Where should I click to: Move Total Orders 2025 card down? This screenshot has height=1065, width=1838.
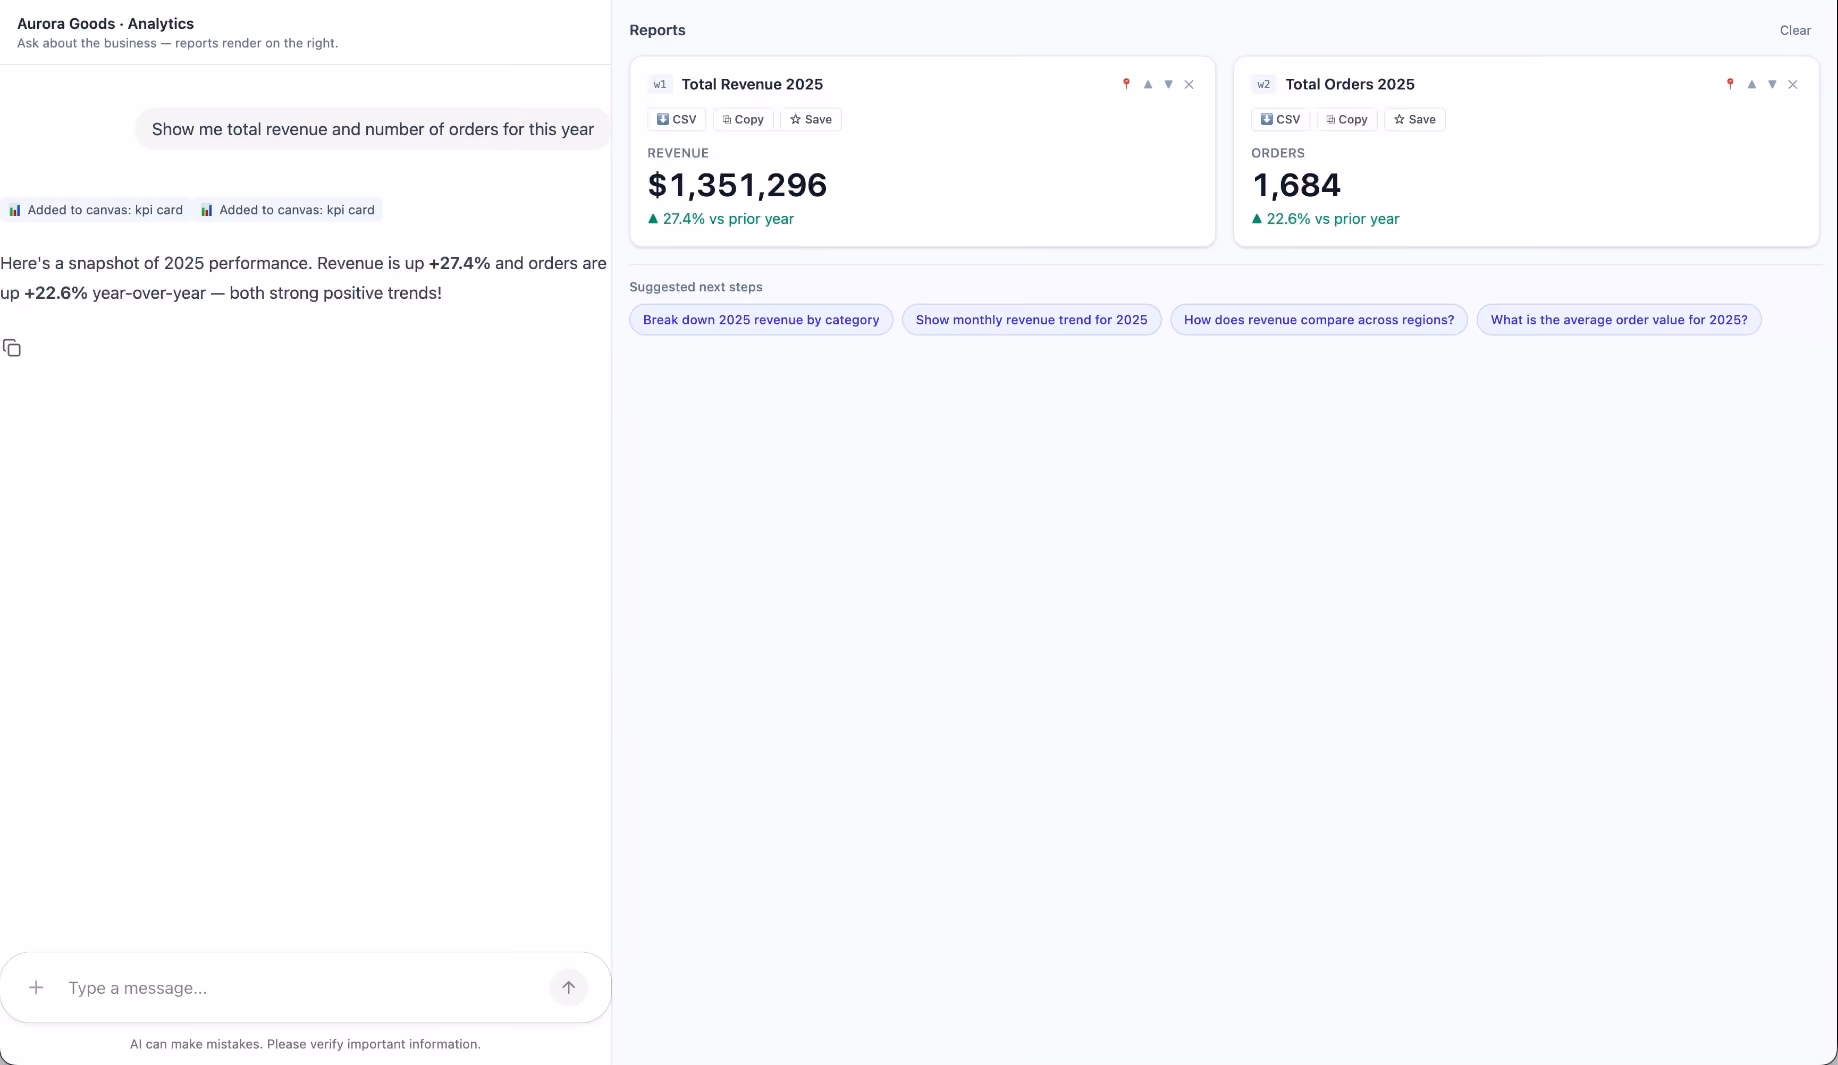1772,84
